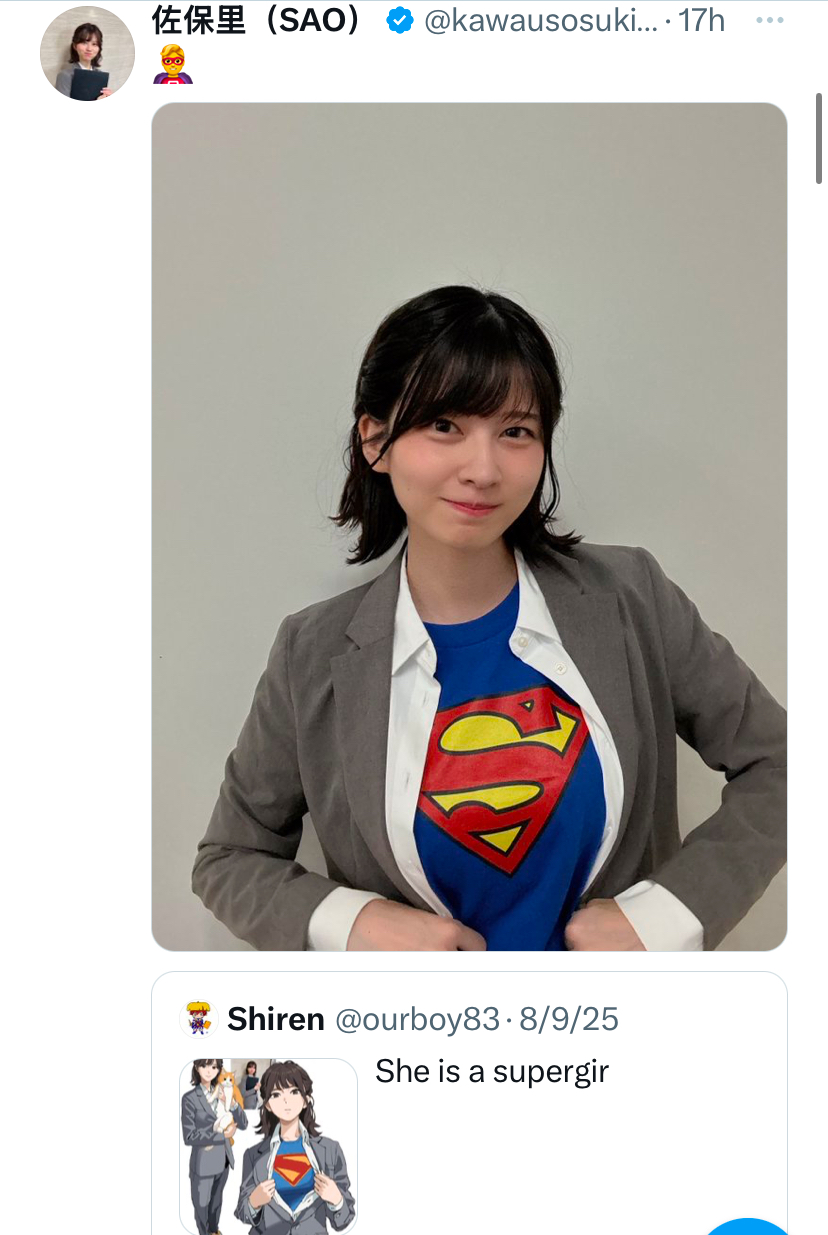The height and width of the screenshot is (1235, 828).
Task: Open 佐保里's round profile avatar
Action: [x=87, y=53]
